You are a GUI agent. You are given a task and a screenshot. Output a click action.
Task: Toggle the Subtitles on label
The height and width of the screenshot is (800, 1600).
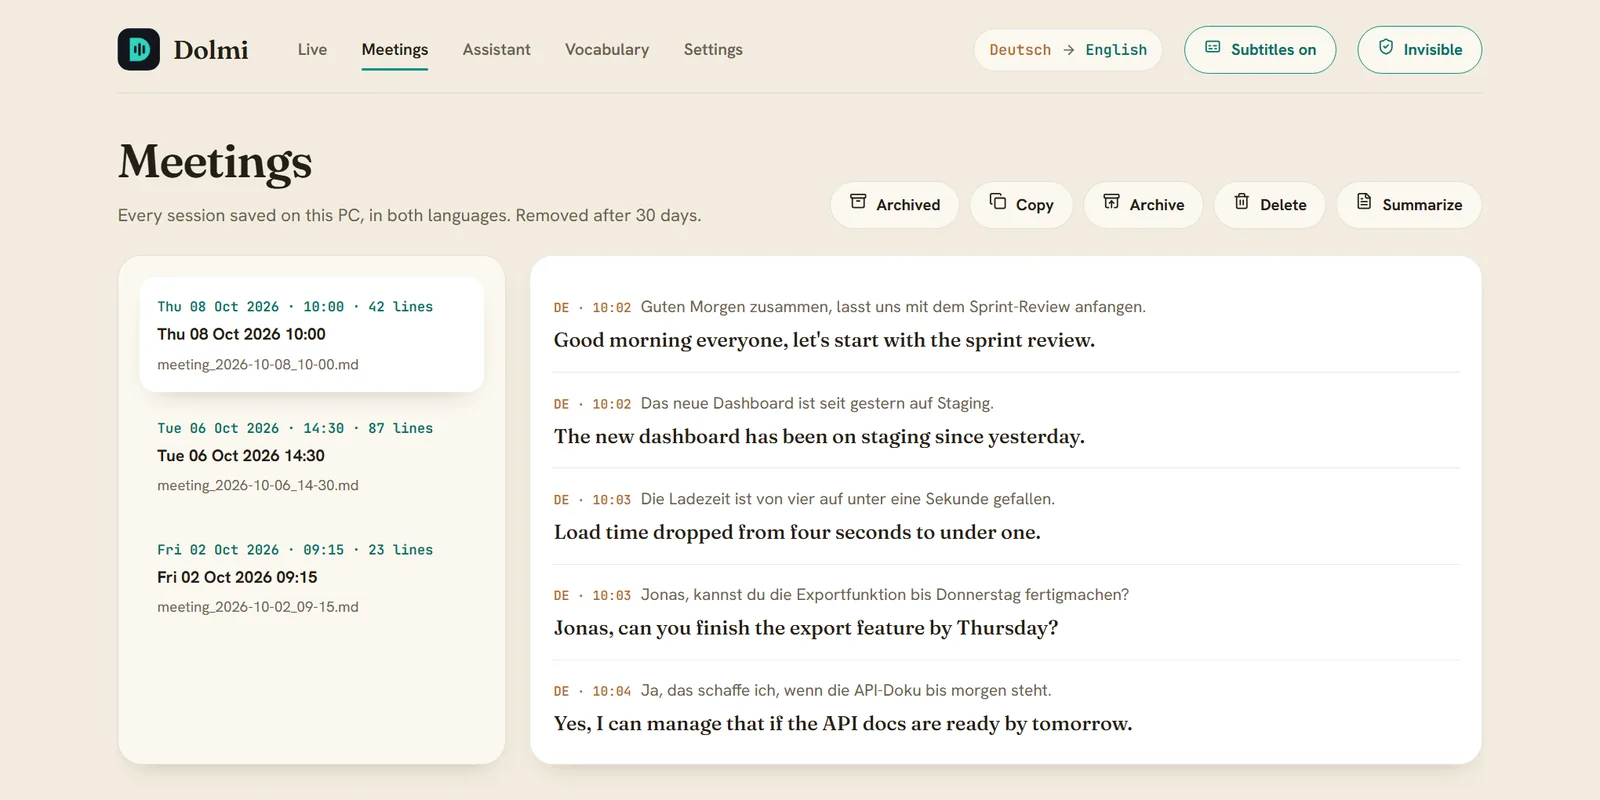[1273, 50]
